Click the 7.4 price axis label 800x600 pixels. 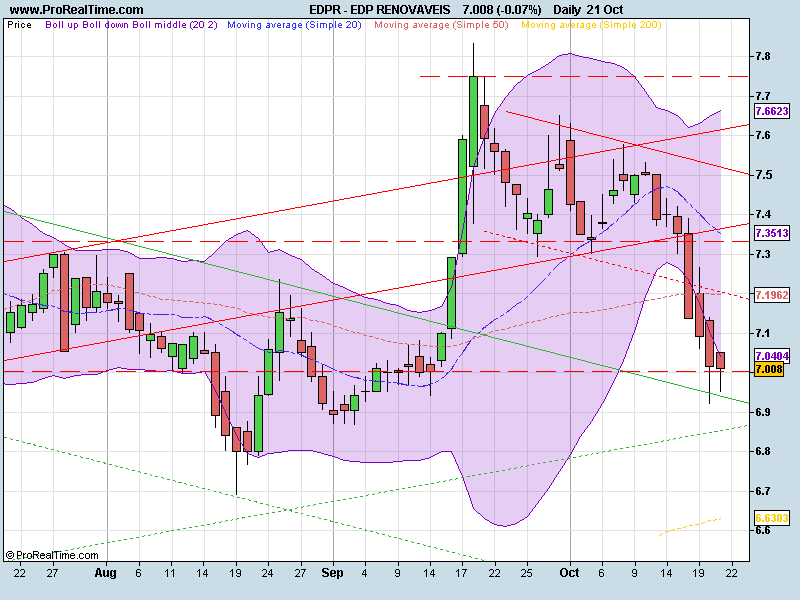(x=763, y=214)
